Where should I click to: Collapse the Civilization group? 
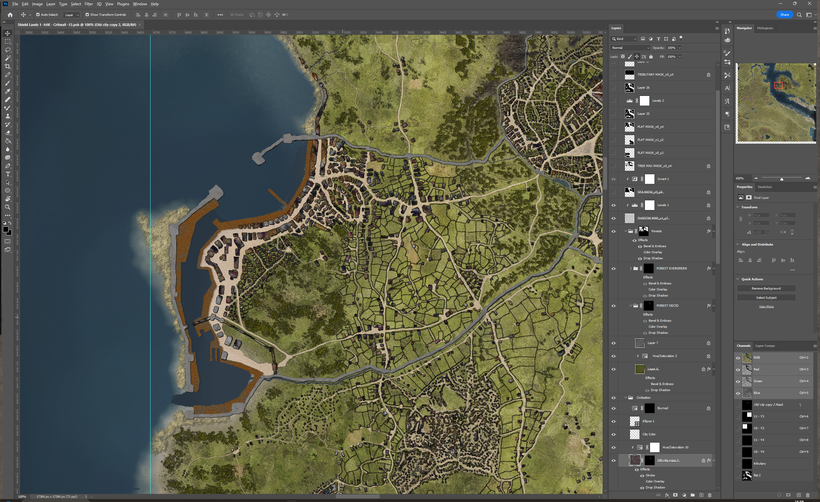click(x=625, y=397)
